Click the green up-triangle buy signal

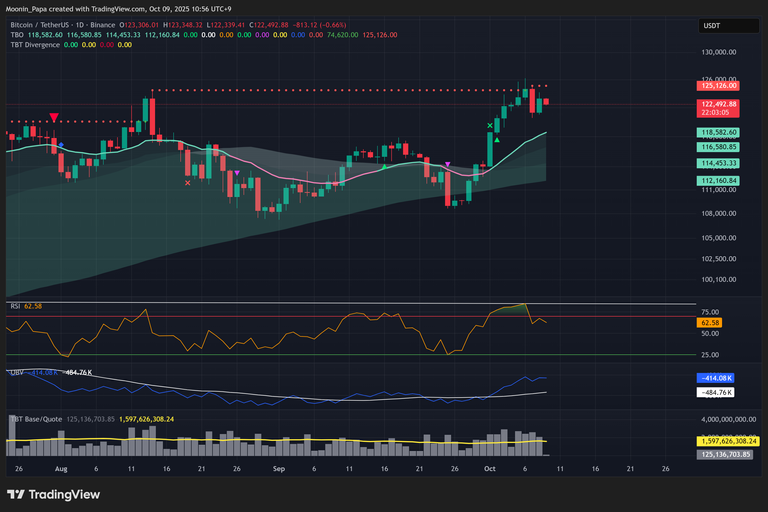click(x=497, y=141)
